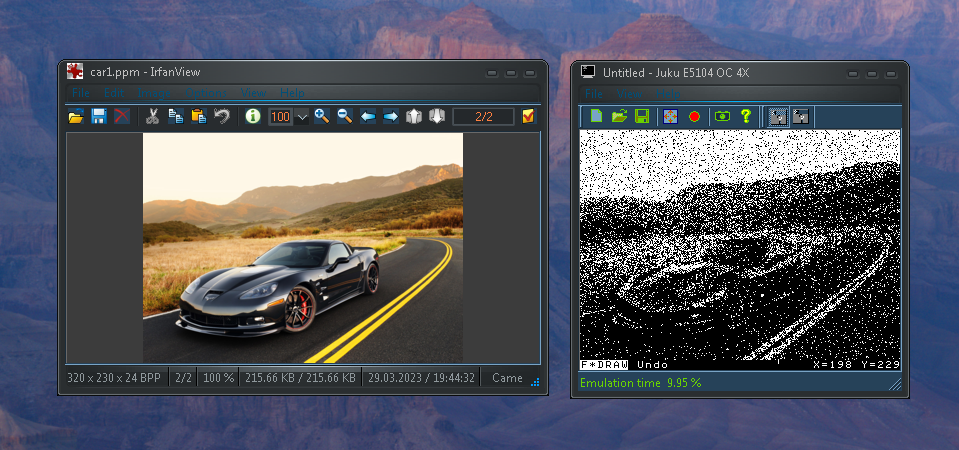Screen dimensions: 959x450
Task: Save the image with IrfanView's floppy icon
Action: (x=99, y=117)
